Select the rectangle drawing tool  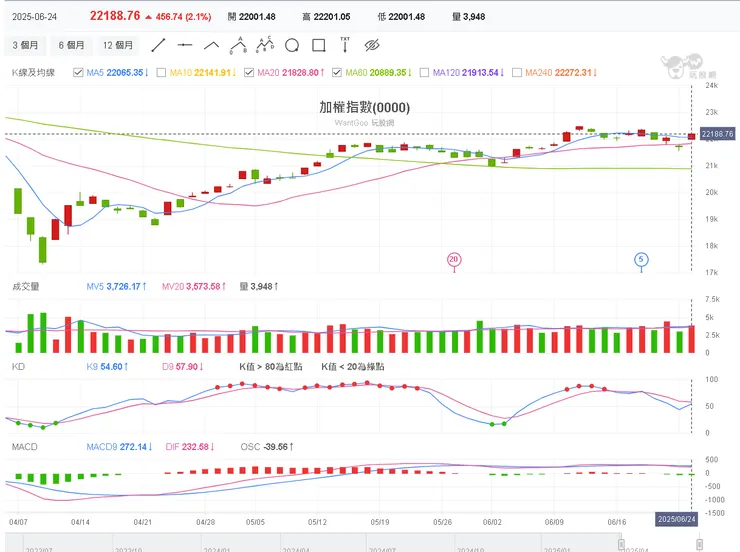[319, 45]
